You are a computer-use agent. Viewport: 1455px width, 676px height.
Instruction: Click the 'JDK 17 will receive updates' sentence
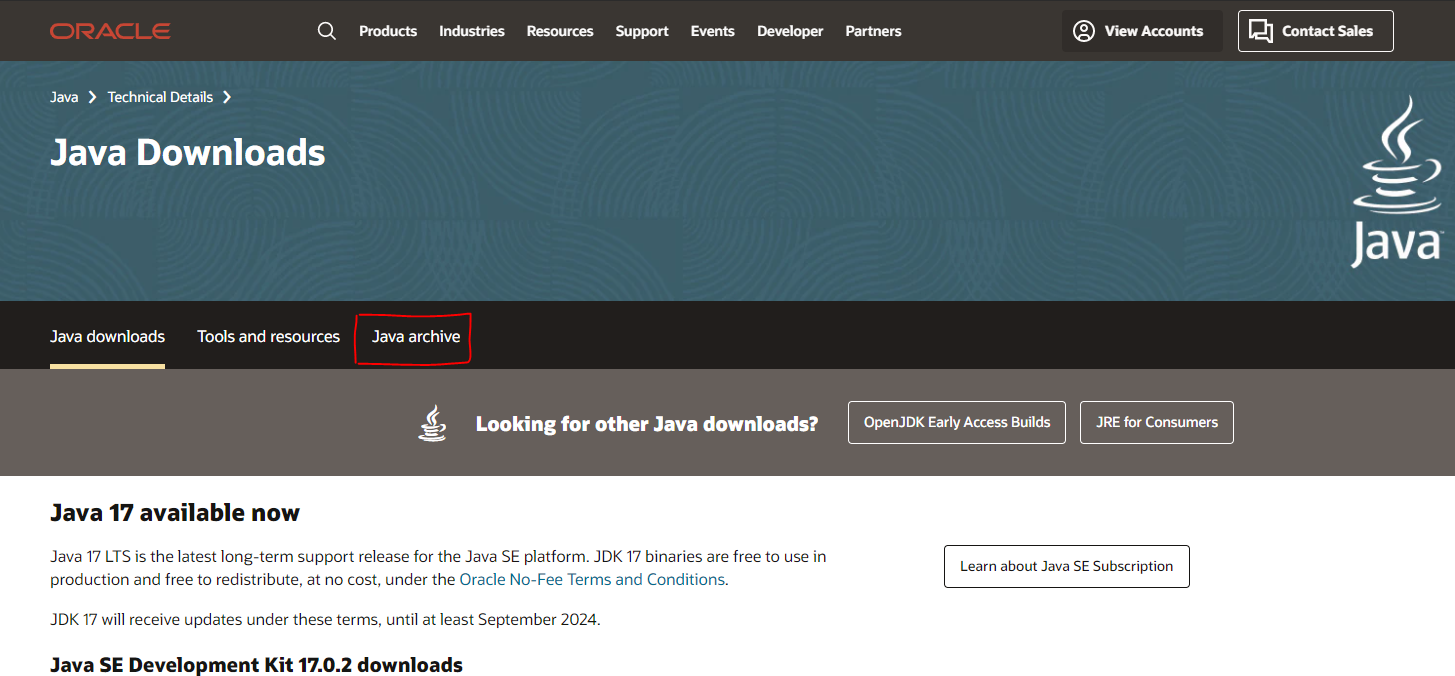click(325, 619)
